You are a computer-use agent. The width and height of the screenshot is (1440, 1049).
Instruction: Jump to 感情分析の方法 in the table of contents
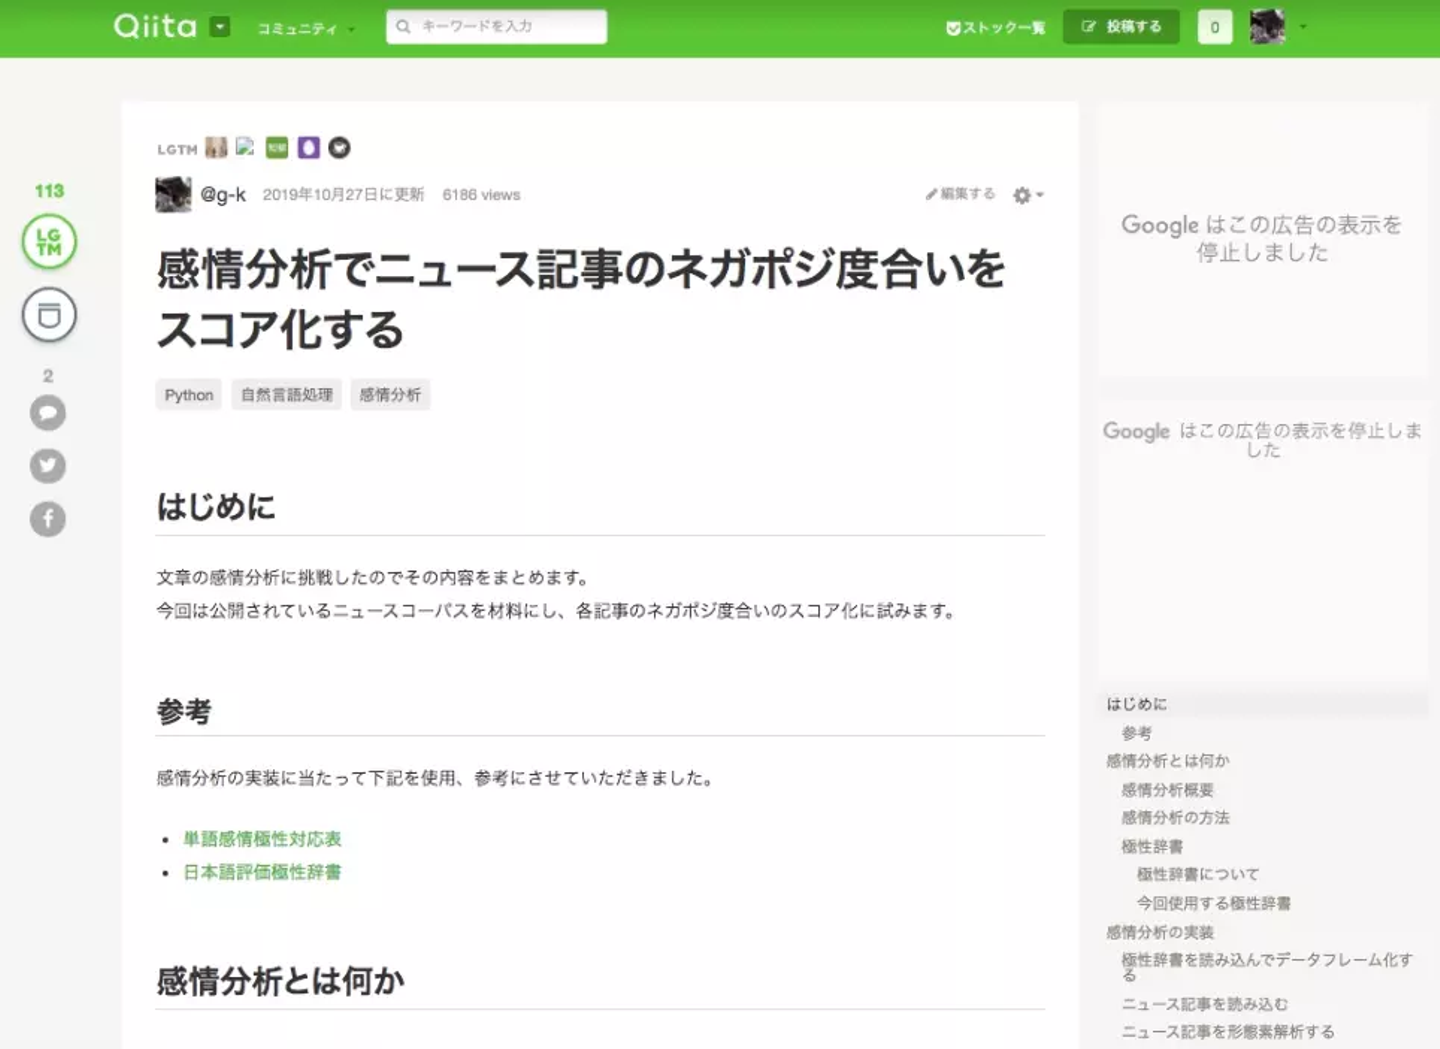pos(1176,818)
